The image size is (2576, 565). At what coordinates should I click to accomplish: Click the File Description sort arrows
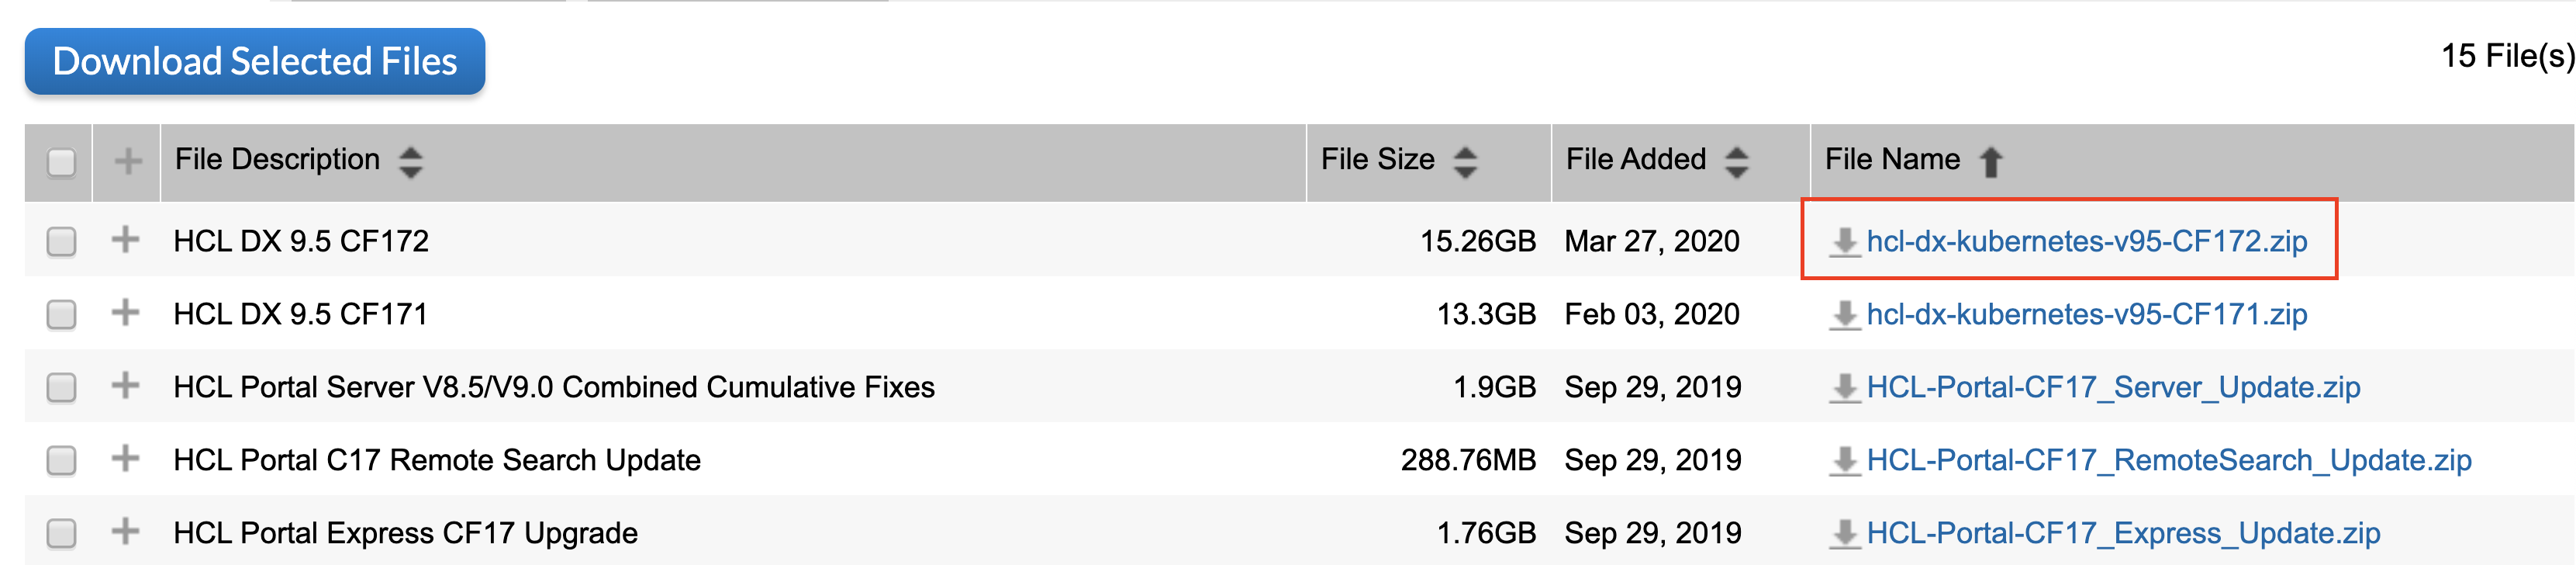pos(411,160)
